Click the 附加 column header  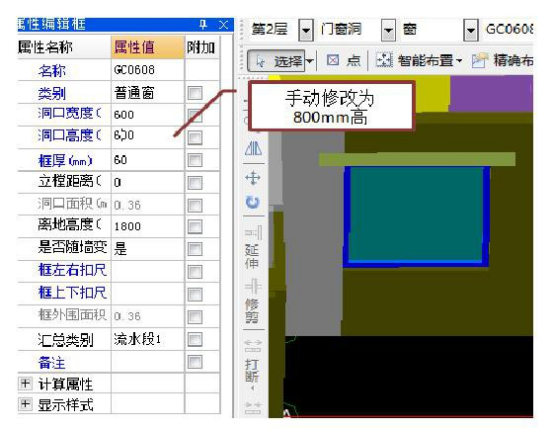point(202,47)
